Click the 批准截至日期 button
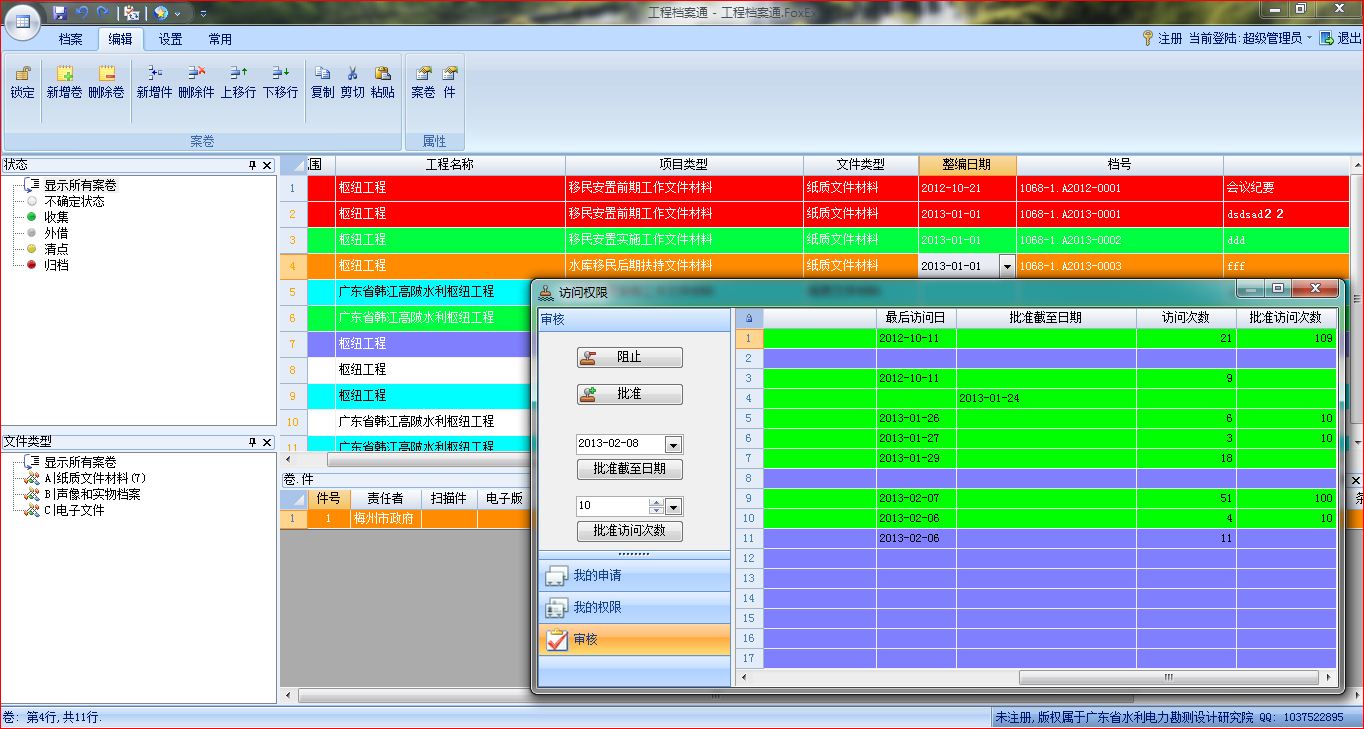Viewport: 1364px width, 729px height. (x=630, y=469)
